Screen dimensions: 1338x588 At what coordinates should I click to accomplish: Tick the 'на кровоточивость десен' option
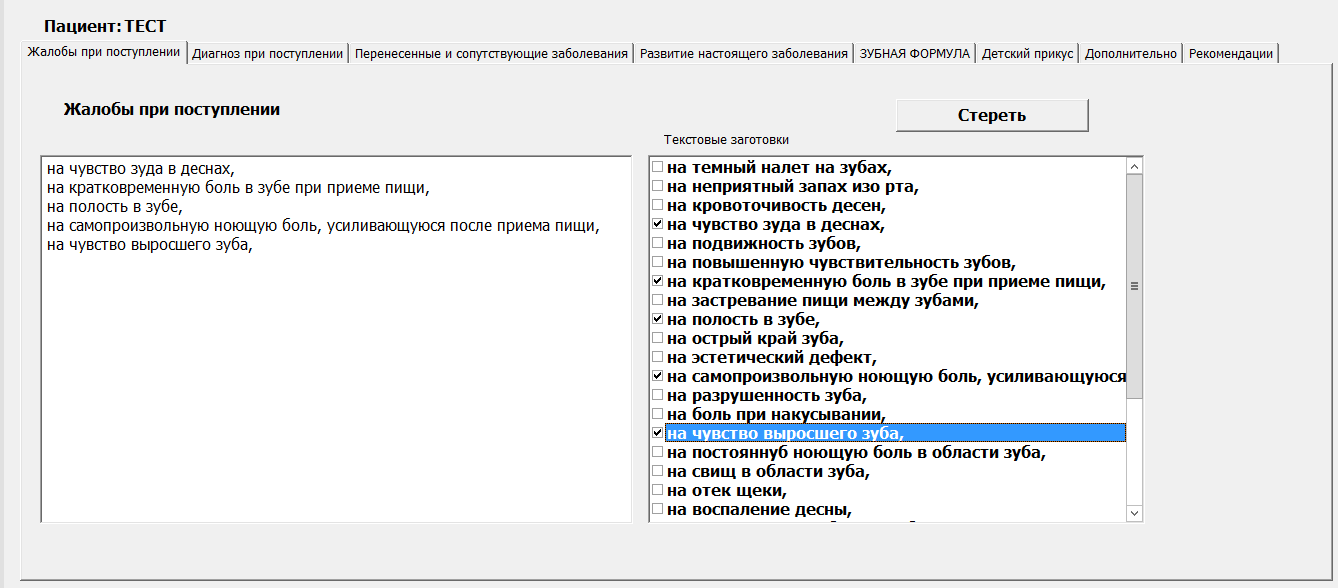click(x=657, y=206)
